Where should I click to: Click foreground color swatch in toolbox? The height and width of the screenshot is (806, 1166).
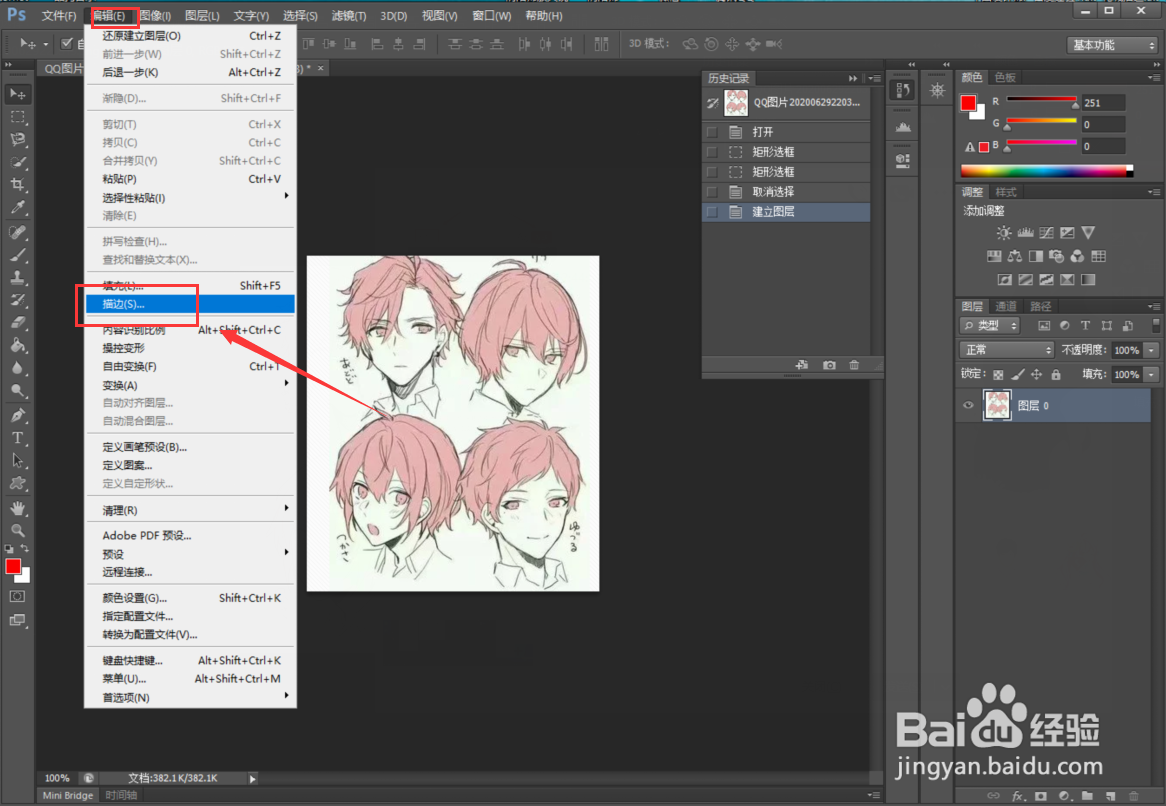tap(13, 567)
